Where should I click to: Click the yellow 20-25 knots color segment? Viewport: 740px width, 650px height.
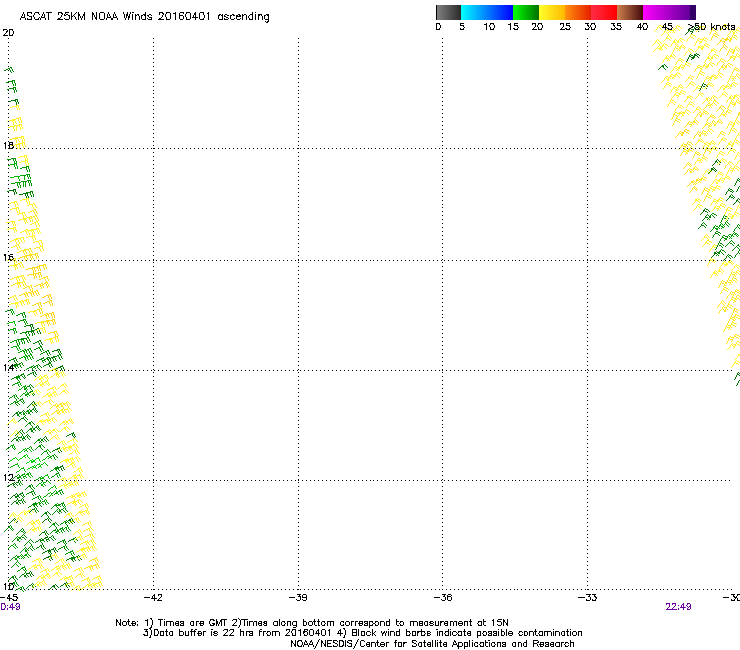[x=552, y=12]
